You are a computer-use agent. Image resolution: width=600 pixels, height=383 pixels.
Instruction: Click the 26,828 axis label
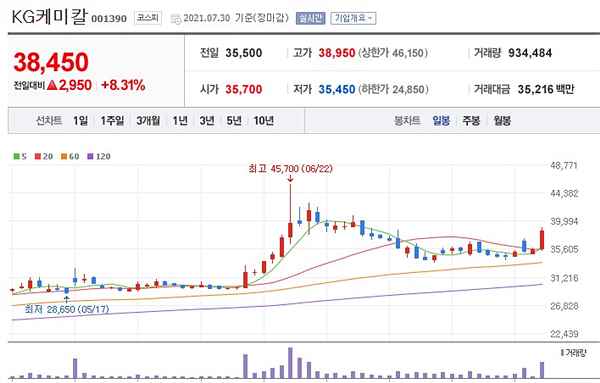point(564,306)
